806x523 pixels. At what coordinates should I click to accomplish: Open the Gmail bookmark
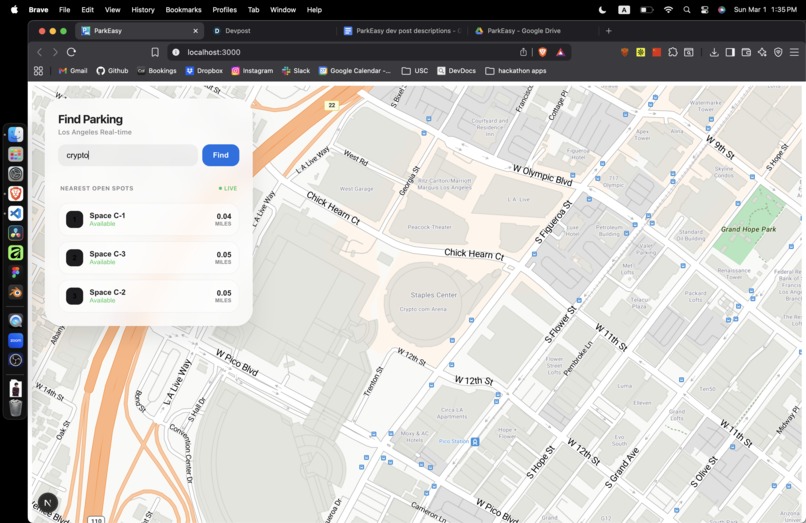73,71
